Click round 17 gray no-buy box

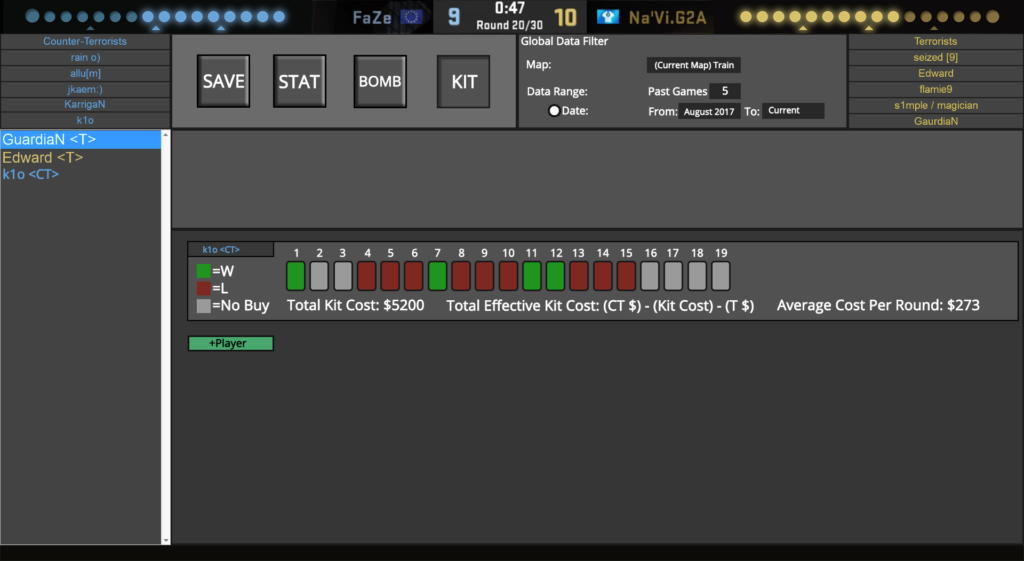coord(673,276)
